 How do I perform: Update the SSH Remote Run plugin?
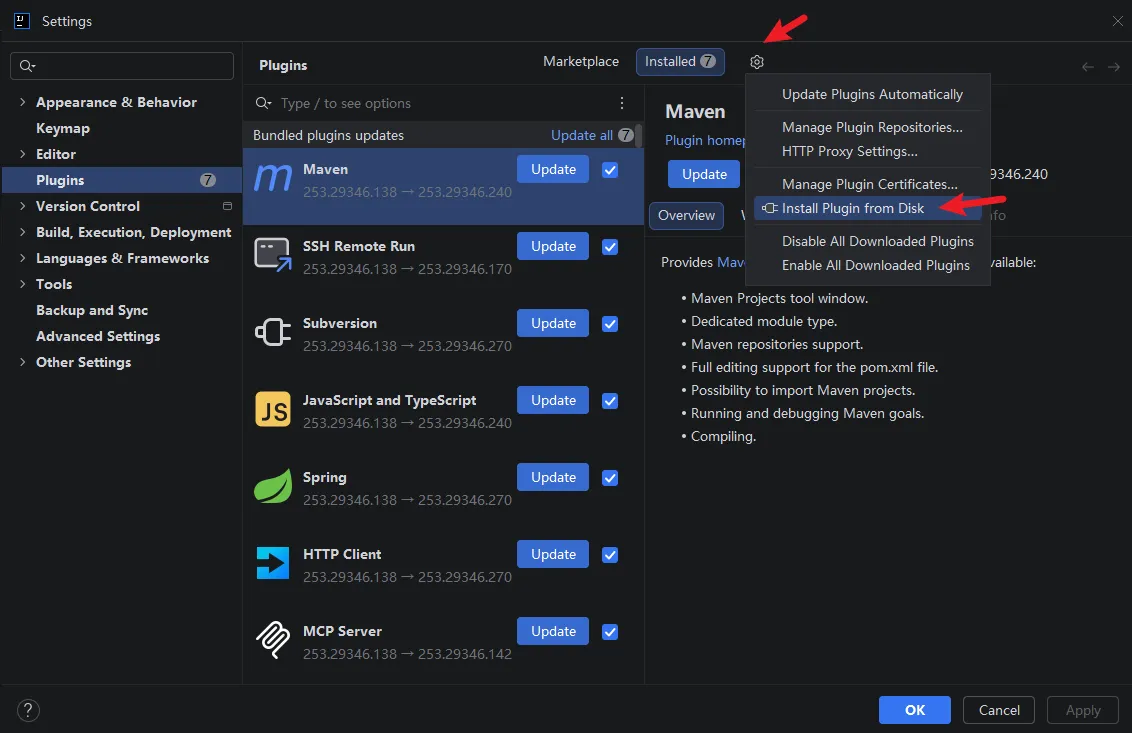tap(553, 246)
